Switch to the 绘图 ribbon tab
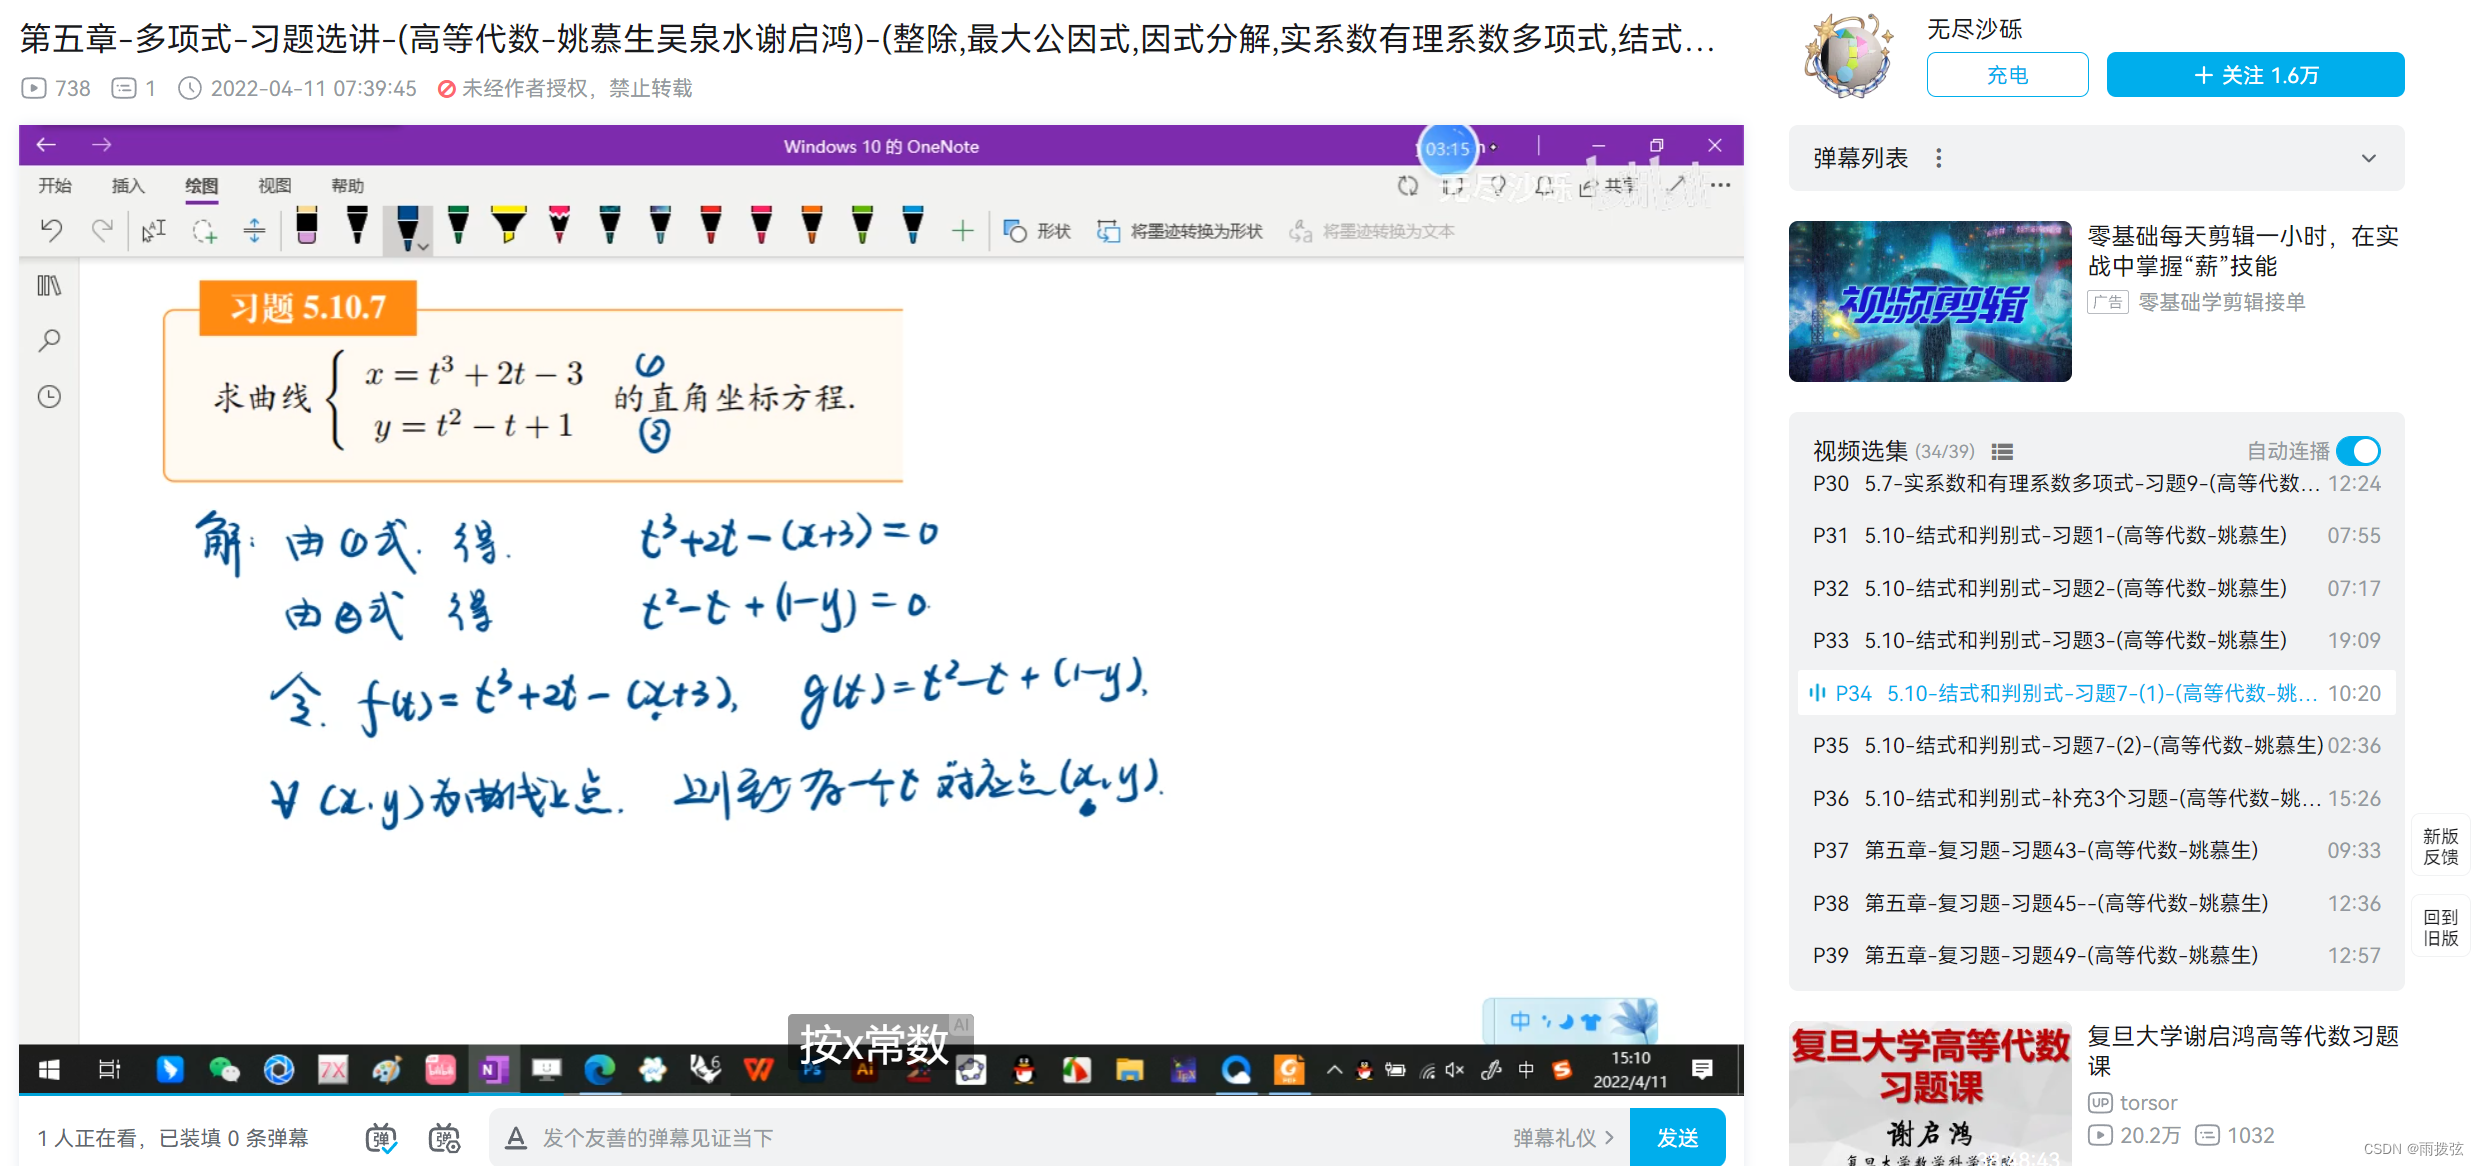The height and width of the screenshot is (1166, 2479). point(201,186)
